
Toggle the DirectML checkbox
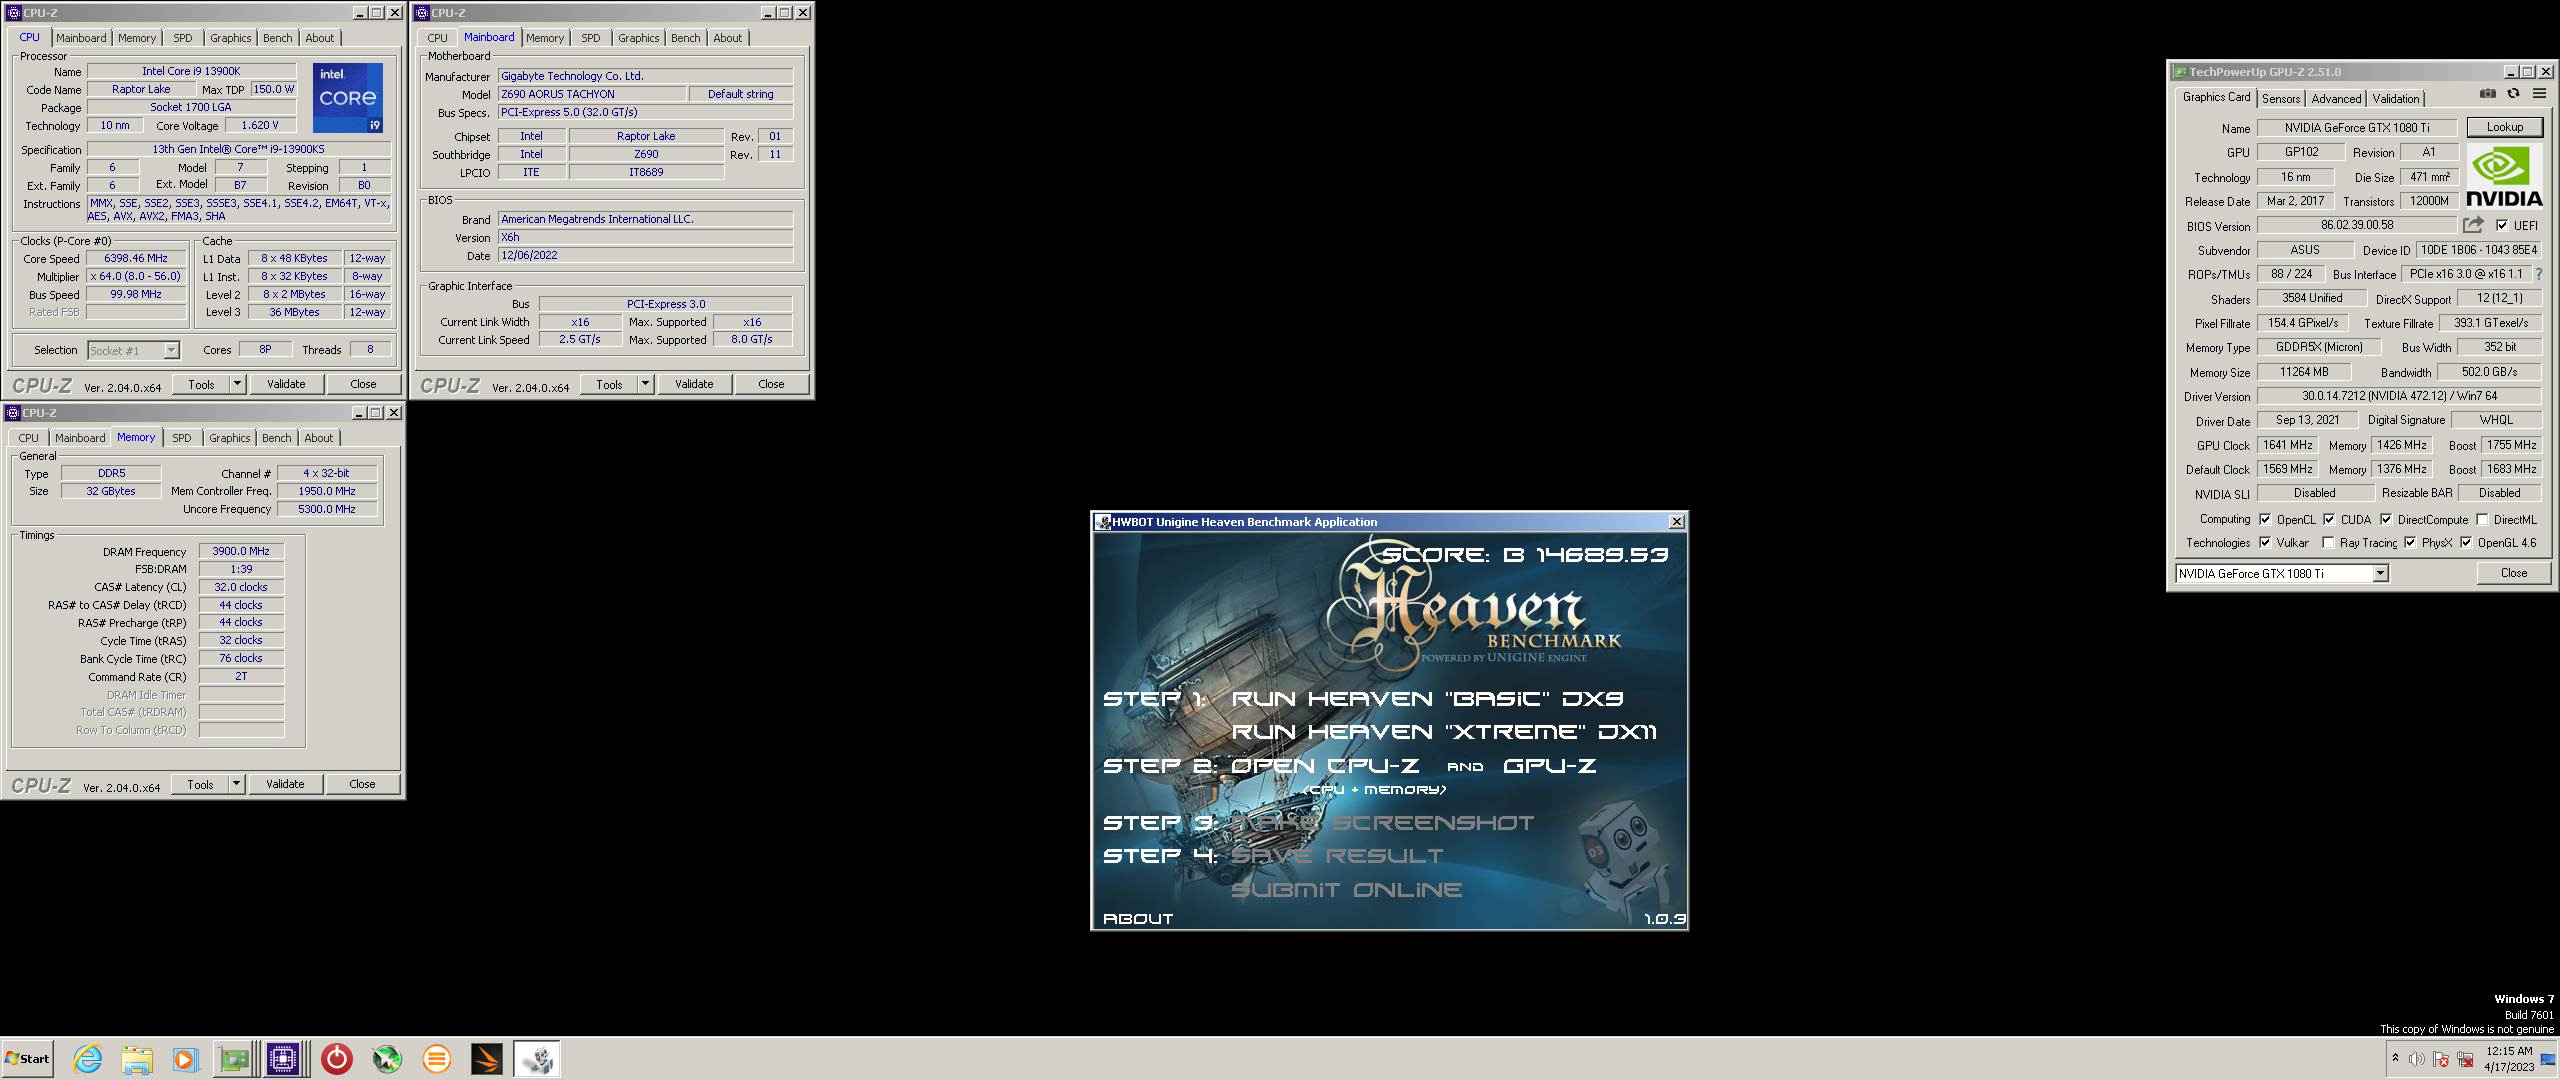point(2482,519)
